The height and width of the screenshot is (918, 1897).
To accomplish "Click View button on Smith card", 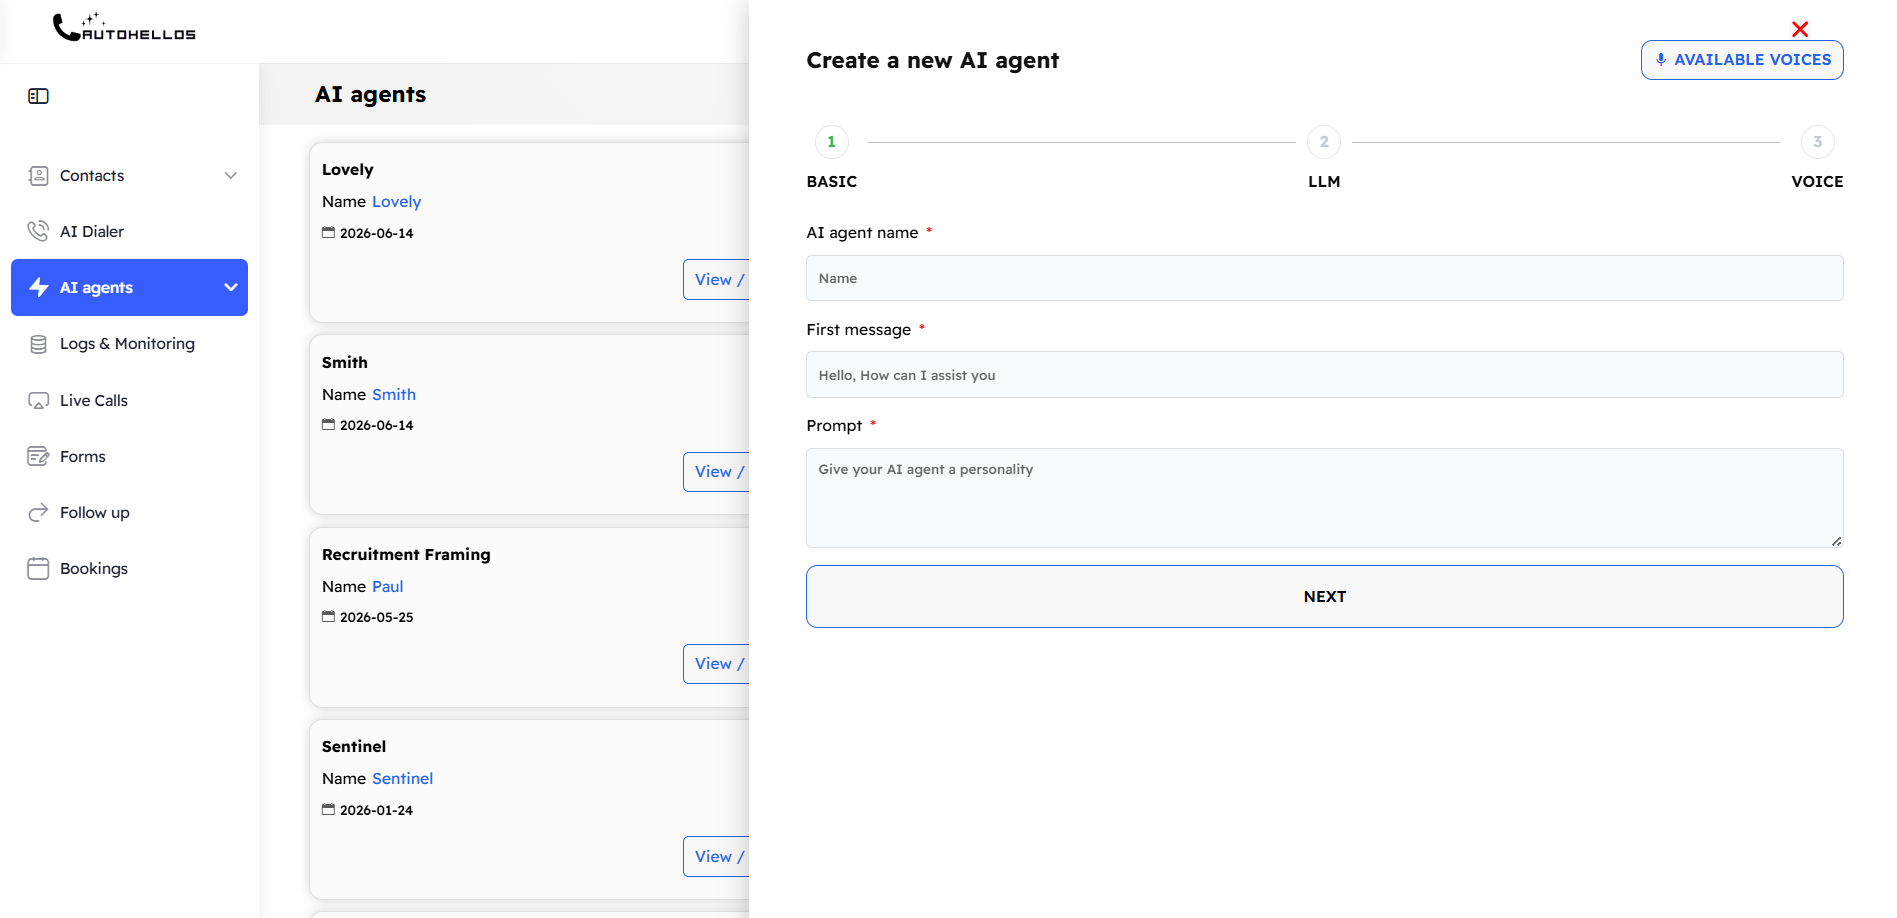I will (716, 472).
